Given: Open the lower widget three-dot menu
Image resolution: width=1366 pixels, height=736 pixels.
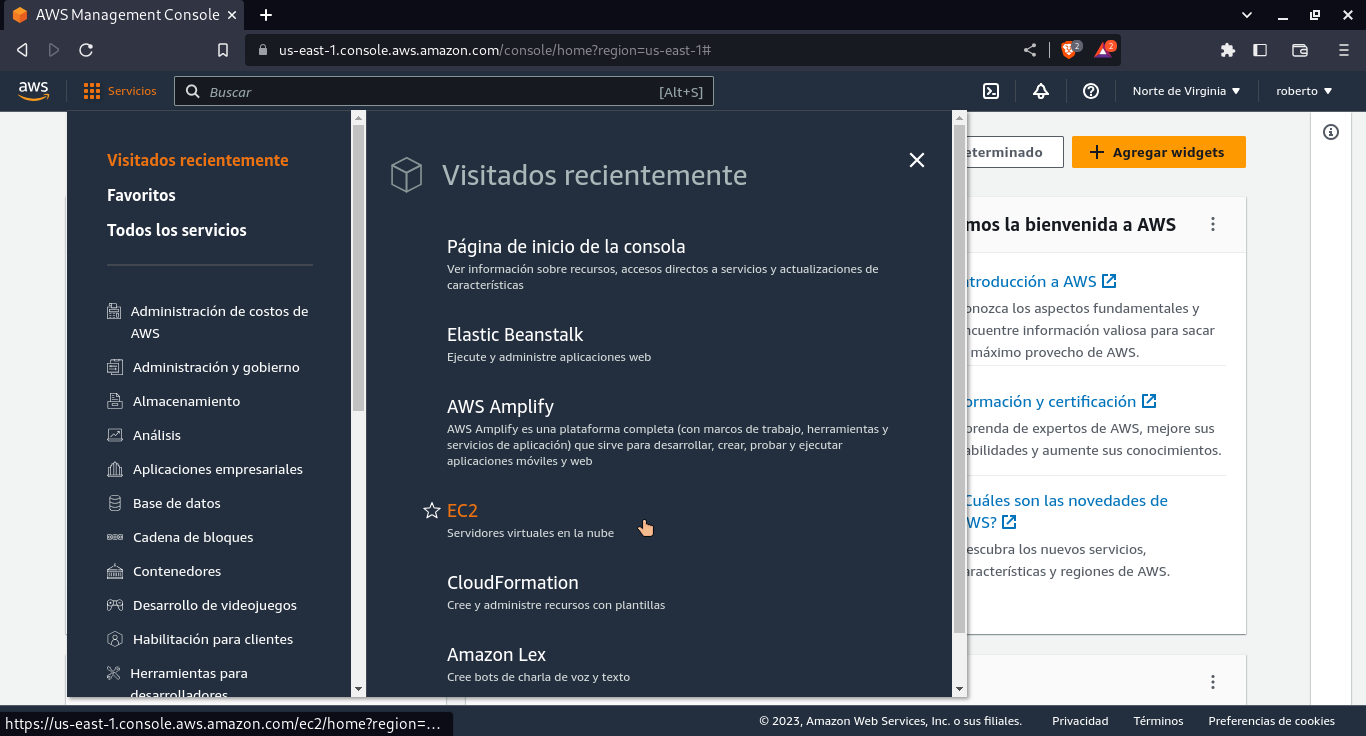Looking at the screenshot, I should (1213, 682).
